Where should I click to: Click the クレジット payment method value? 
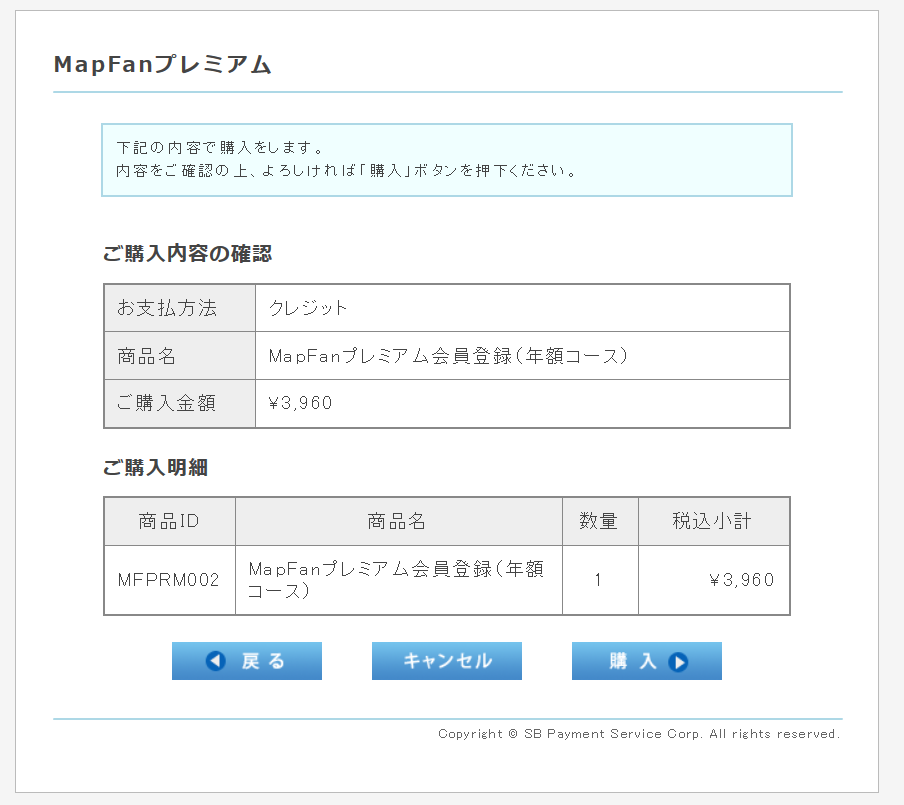click(x=308, y=308)
